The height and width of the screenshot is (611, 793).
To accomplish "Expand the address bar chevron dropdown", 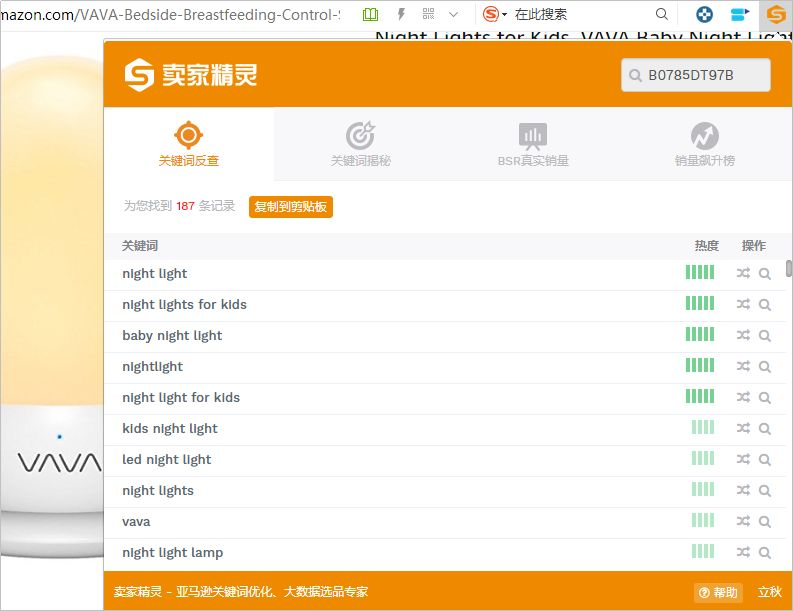I will [453, 15].
